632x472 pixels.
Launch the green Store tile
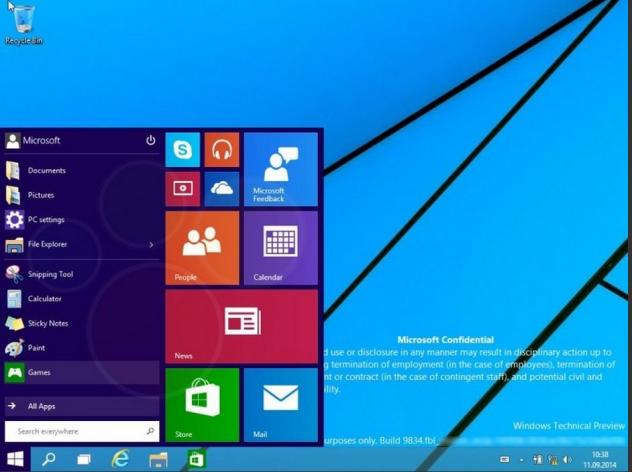tap(202, 404)
